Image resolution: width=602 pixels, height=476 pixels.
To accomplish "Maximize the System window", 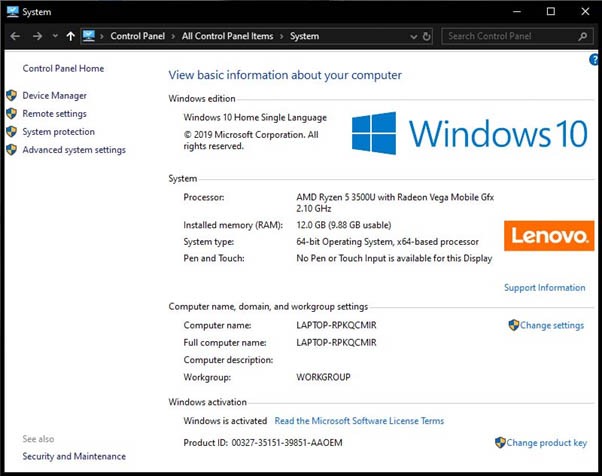I will (551, 12).
